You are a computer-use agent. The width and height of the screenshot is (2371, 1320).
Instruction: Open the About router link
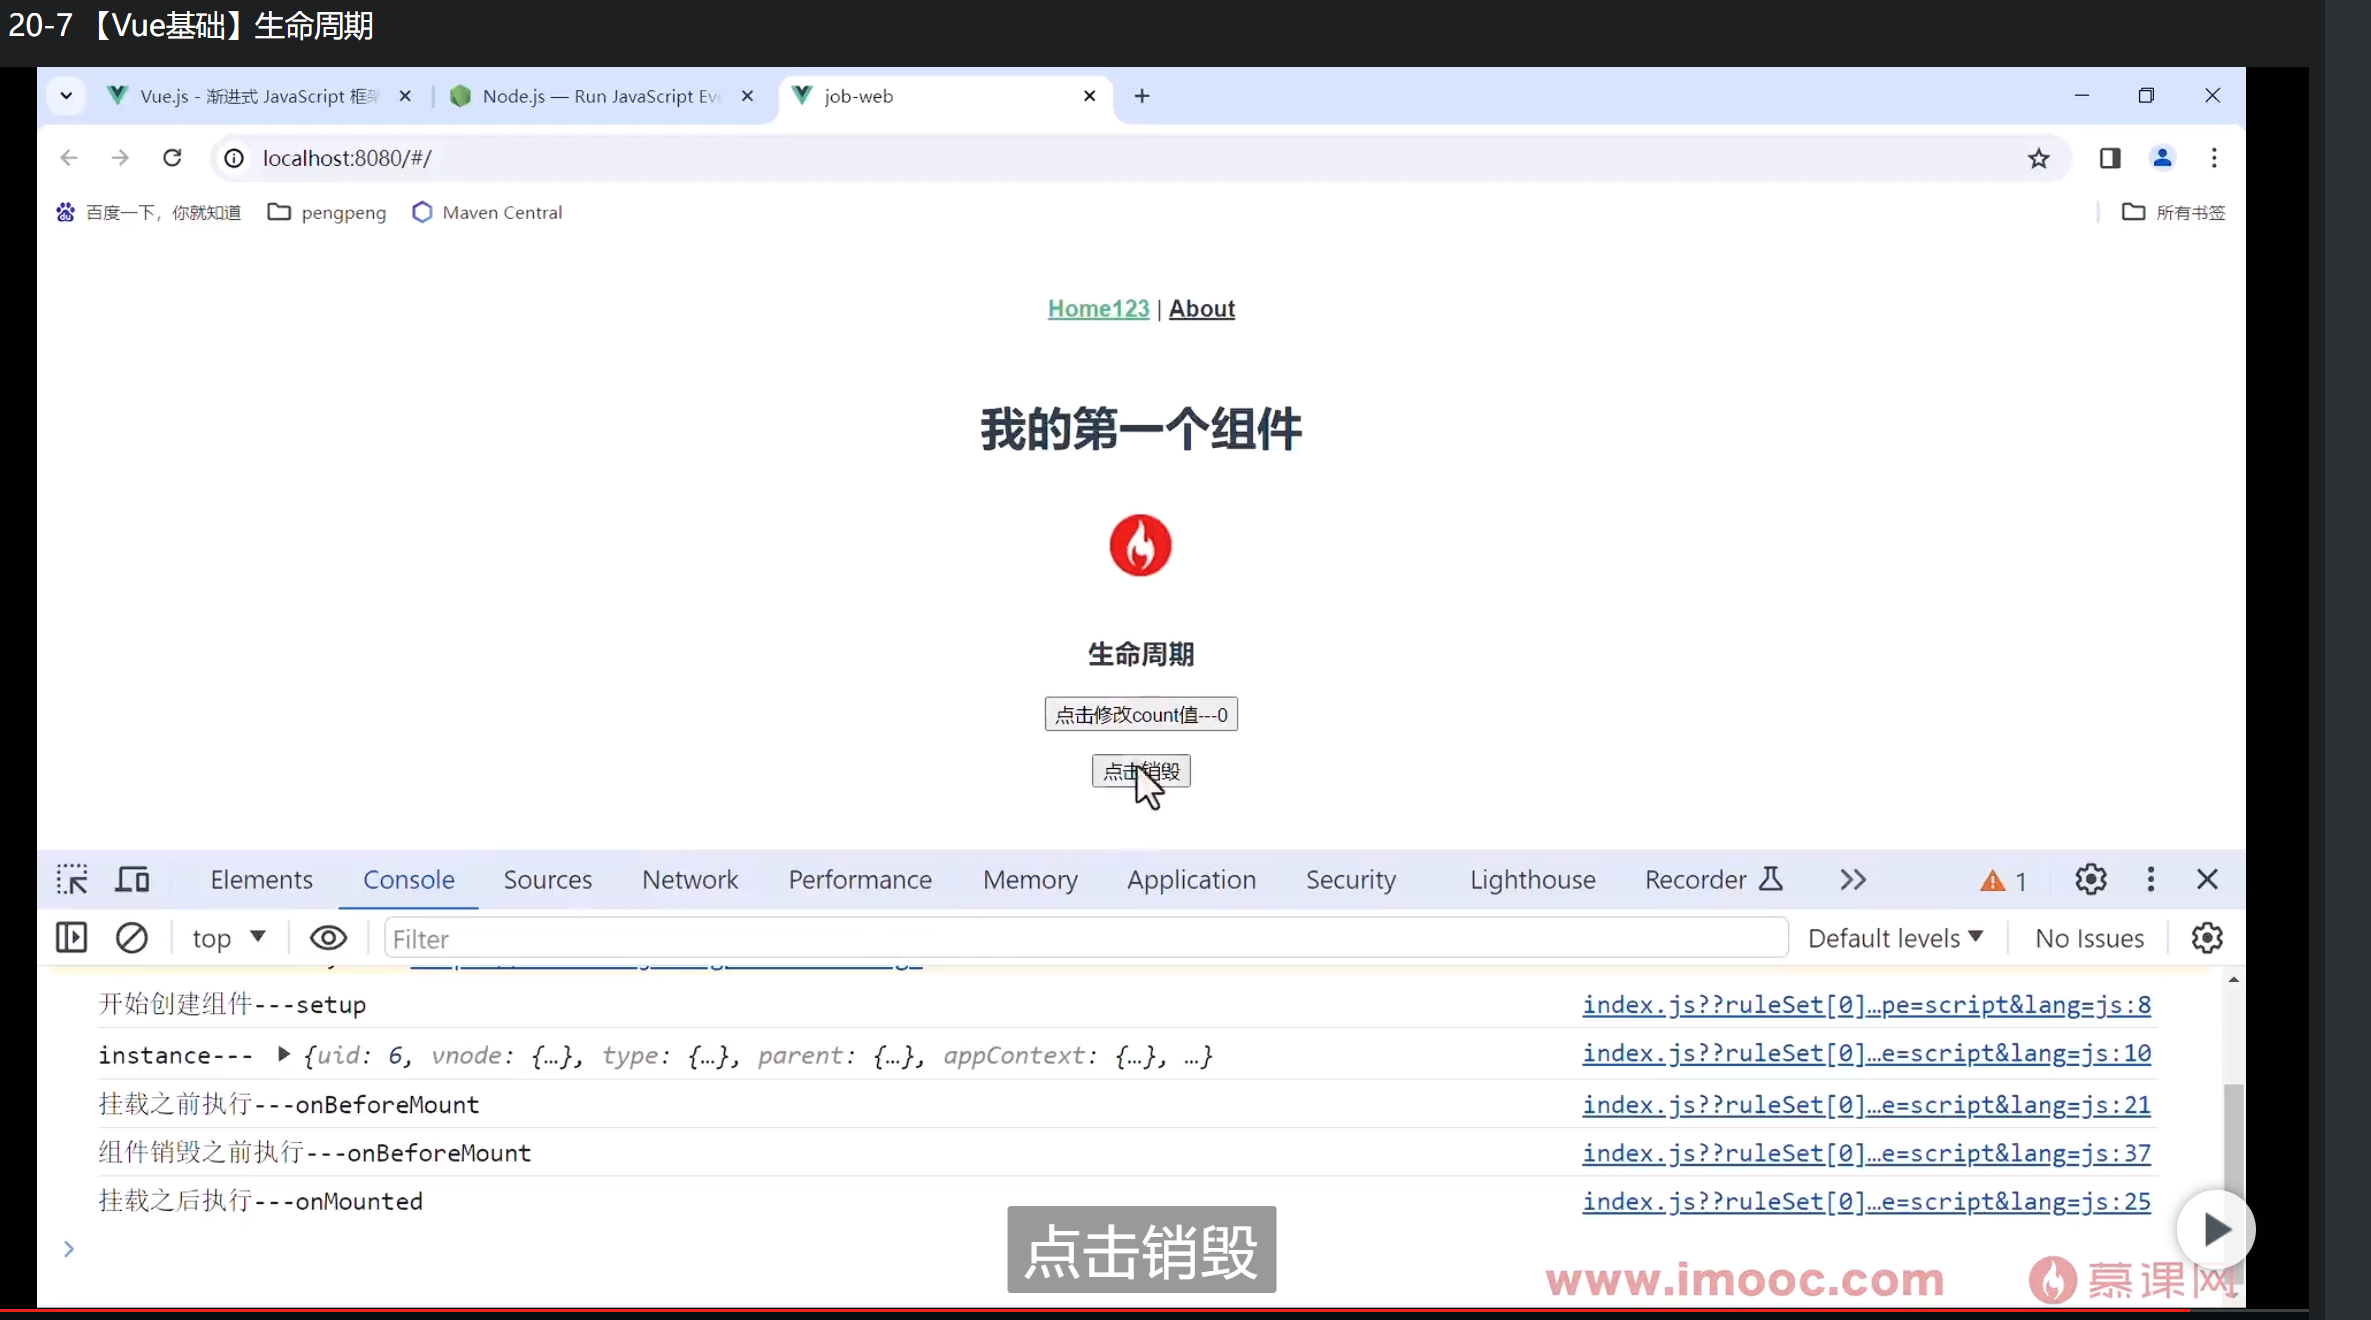tap(1201, 308)
